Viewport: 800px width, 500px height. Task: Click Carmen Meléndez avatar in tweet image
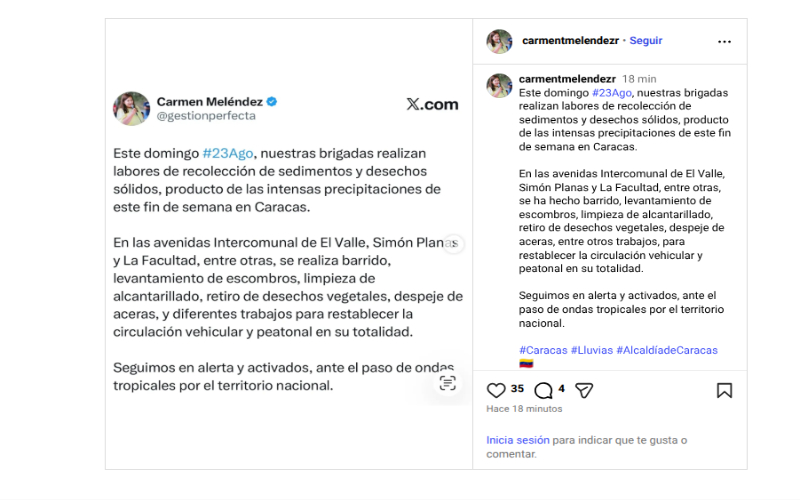coord(132,109)
